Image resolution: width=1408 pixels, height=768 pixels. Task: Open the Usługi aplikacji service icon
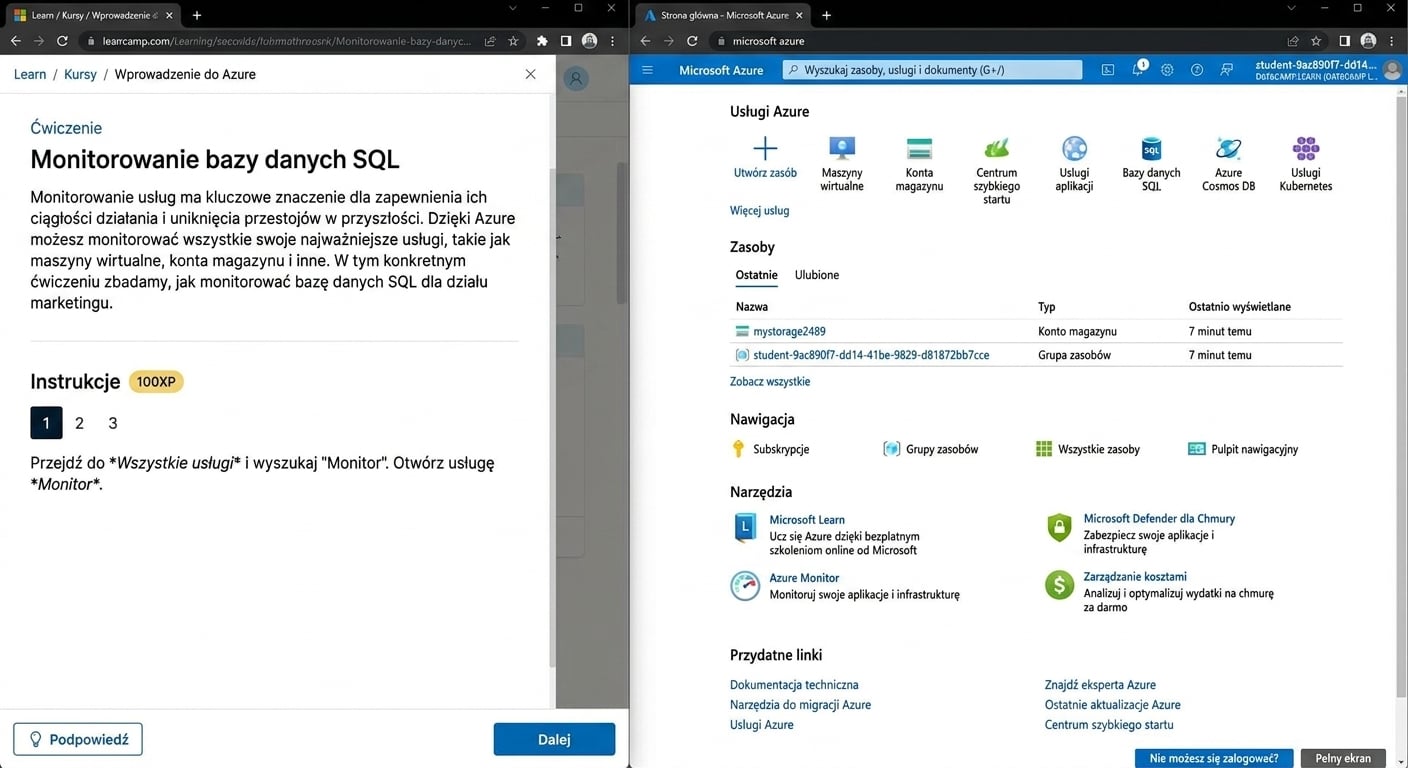[x=1074, y=149]
